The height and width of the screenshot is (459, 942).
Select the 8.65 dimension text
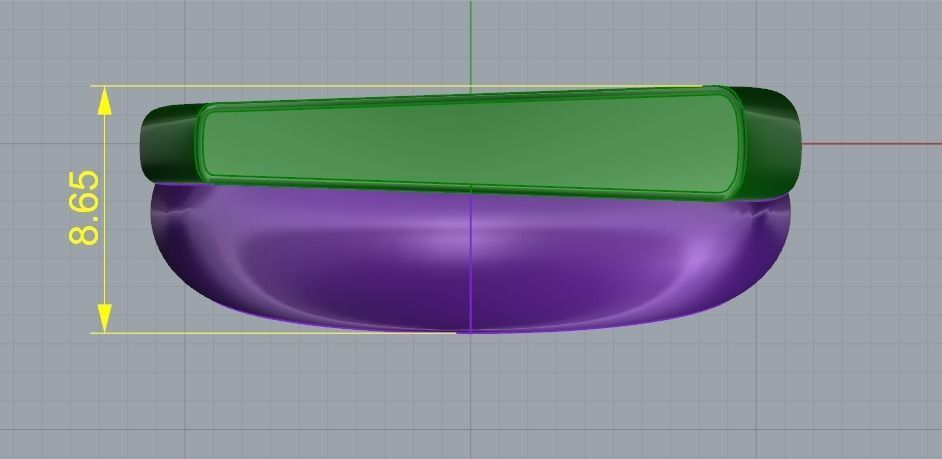coord(84,208)
